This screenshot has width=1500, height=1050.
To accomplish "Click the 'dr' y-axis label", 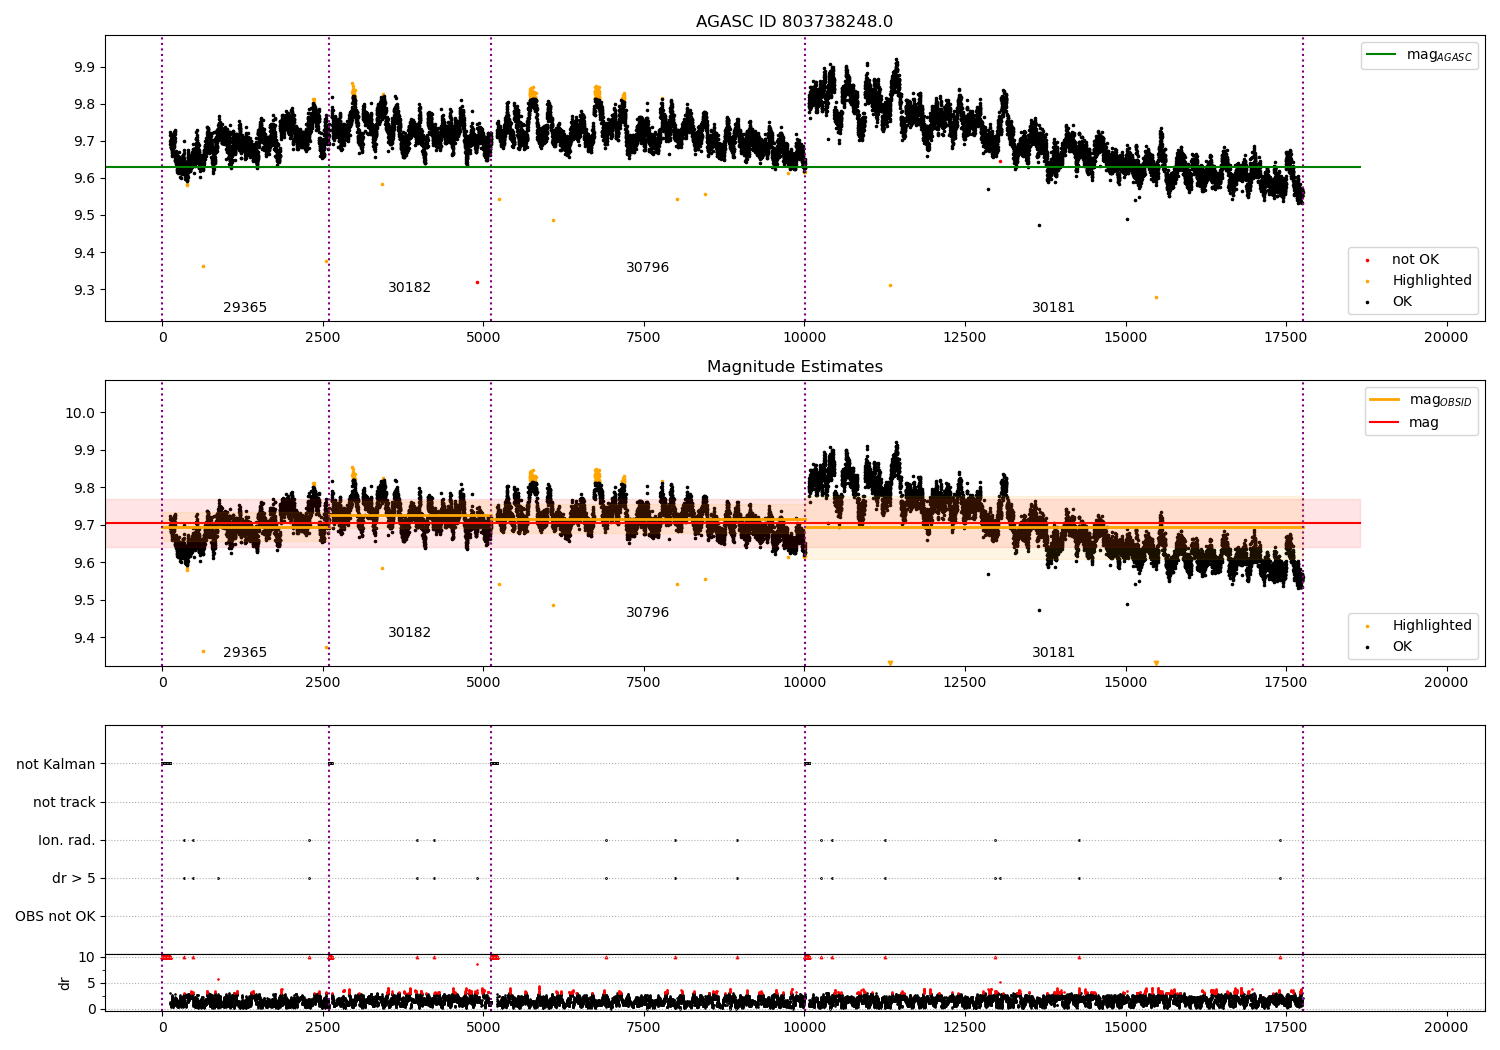I will pyautogui.click(x=65, y=983).
